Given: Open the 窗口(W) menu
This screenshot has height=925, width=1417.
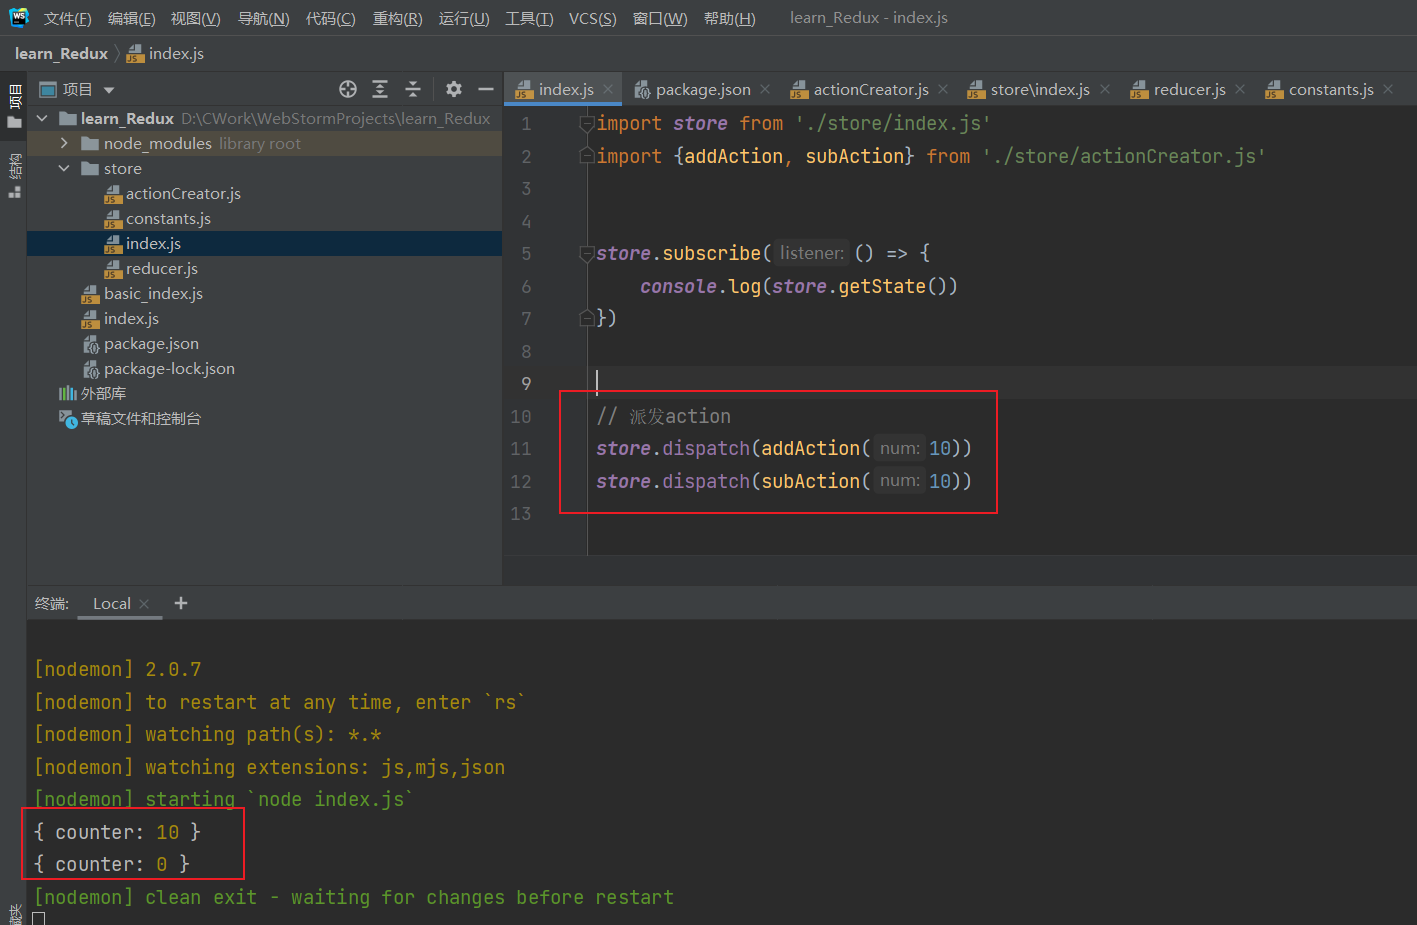Looking at the screenshot, I should pos(660,18).
